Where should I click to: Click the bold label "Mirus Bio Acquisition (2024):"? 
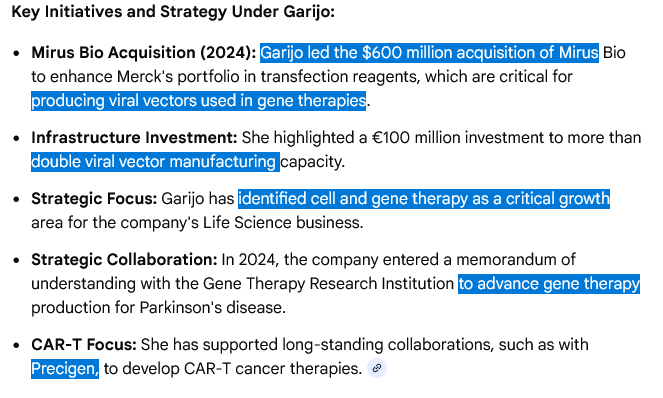pos(144,53)
